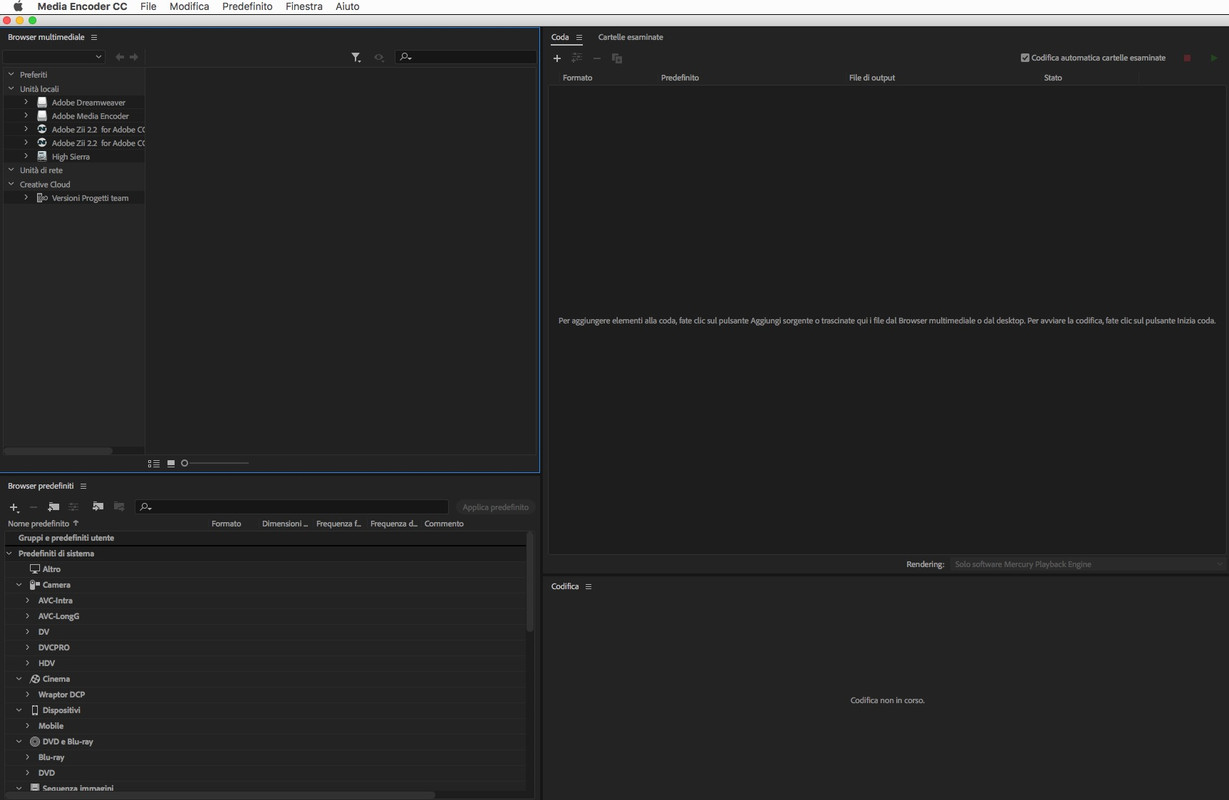Click the red Stop queue button
Image resolution: width=1229 pixels, height=800 pixels.
pyautogui.click(x=1187, y=58)
